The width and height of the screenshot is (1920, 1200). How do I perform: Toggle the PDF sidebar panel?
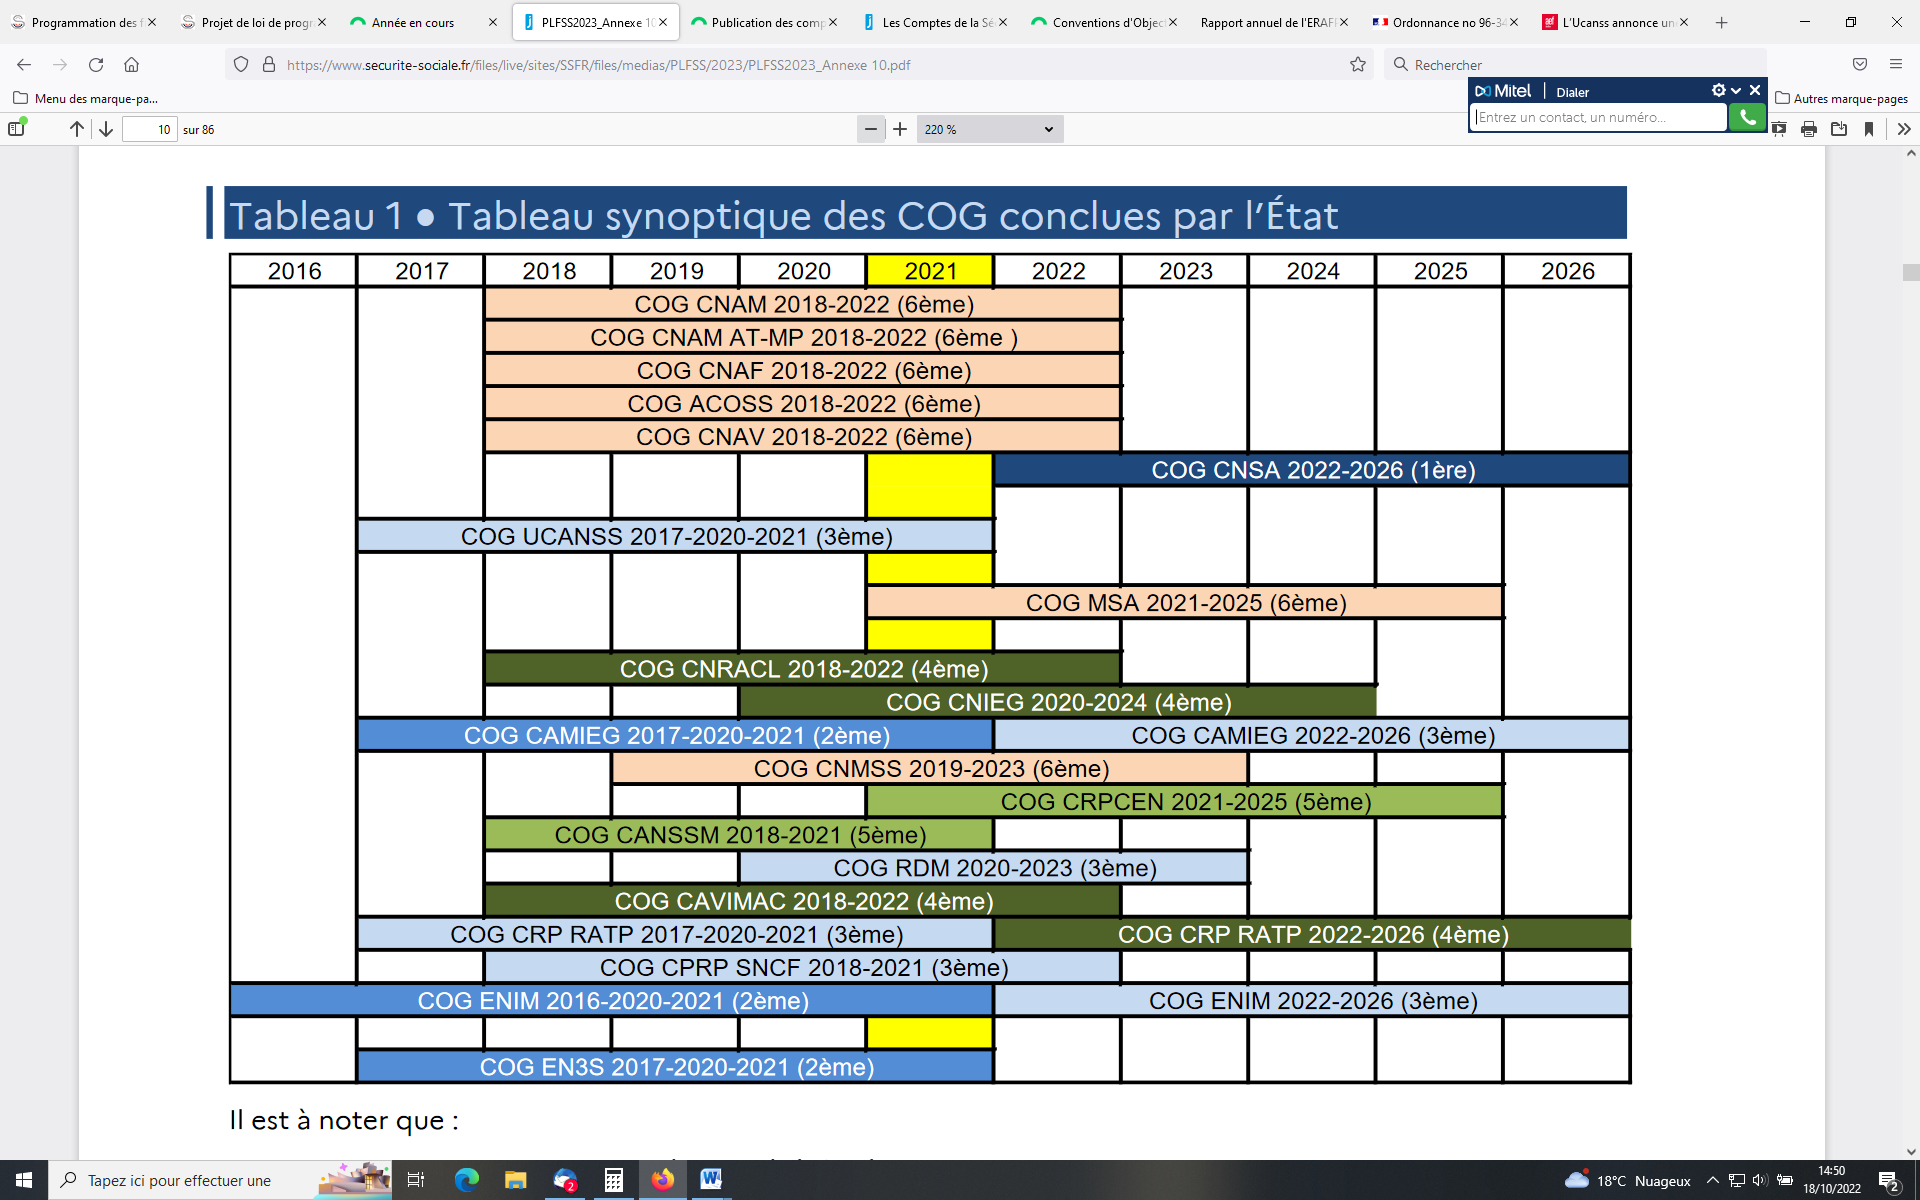[17, 129]
